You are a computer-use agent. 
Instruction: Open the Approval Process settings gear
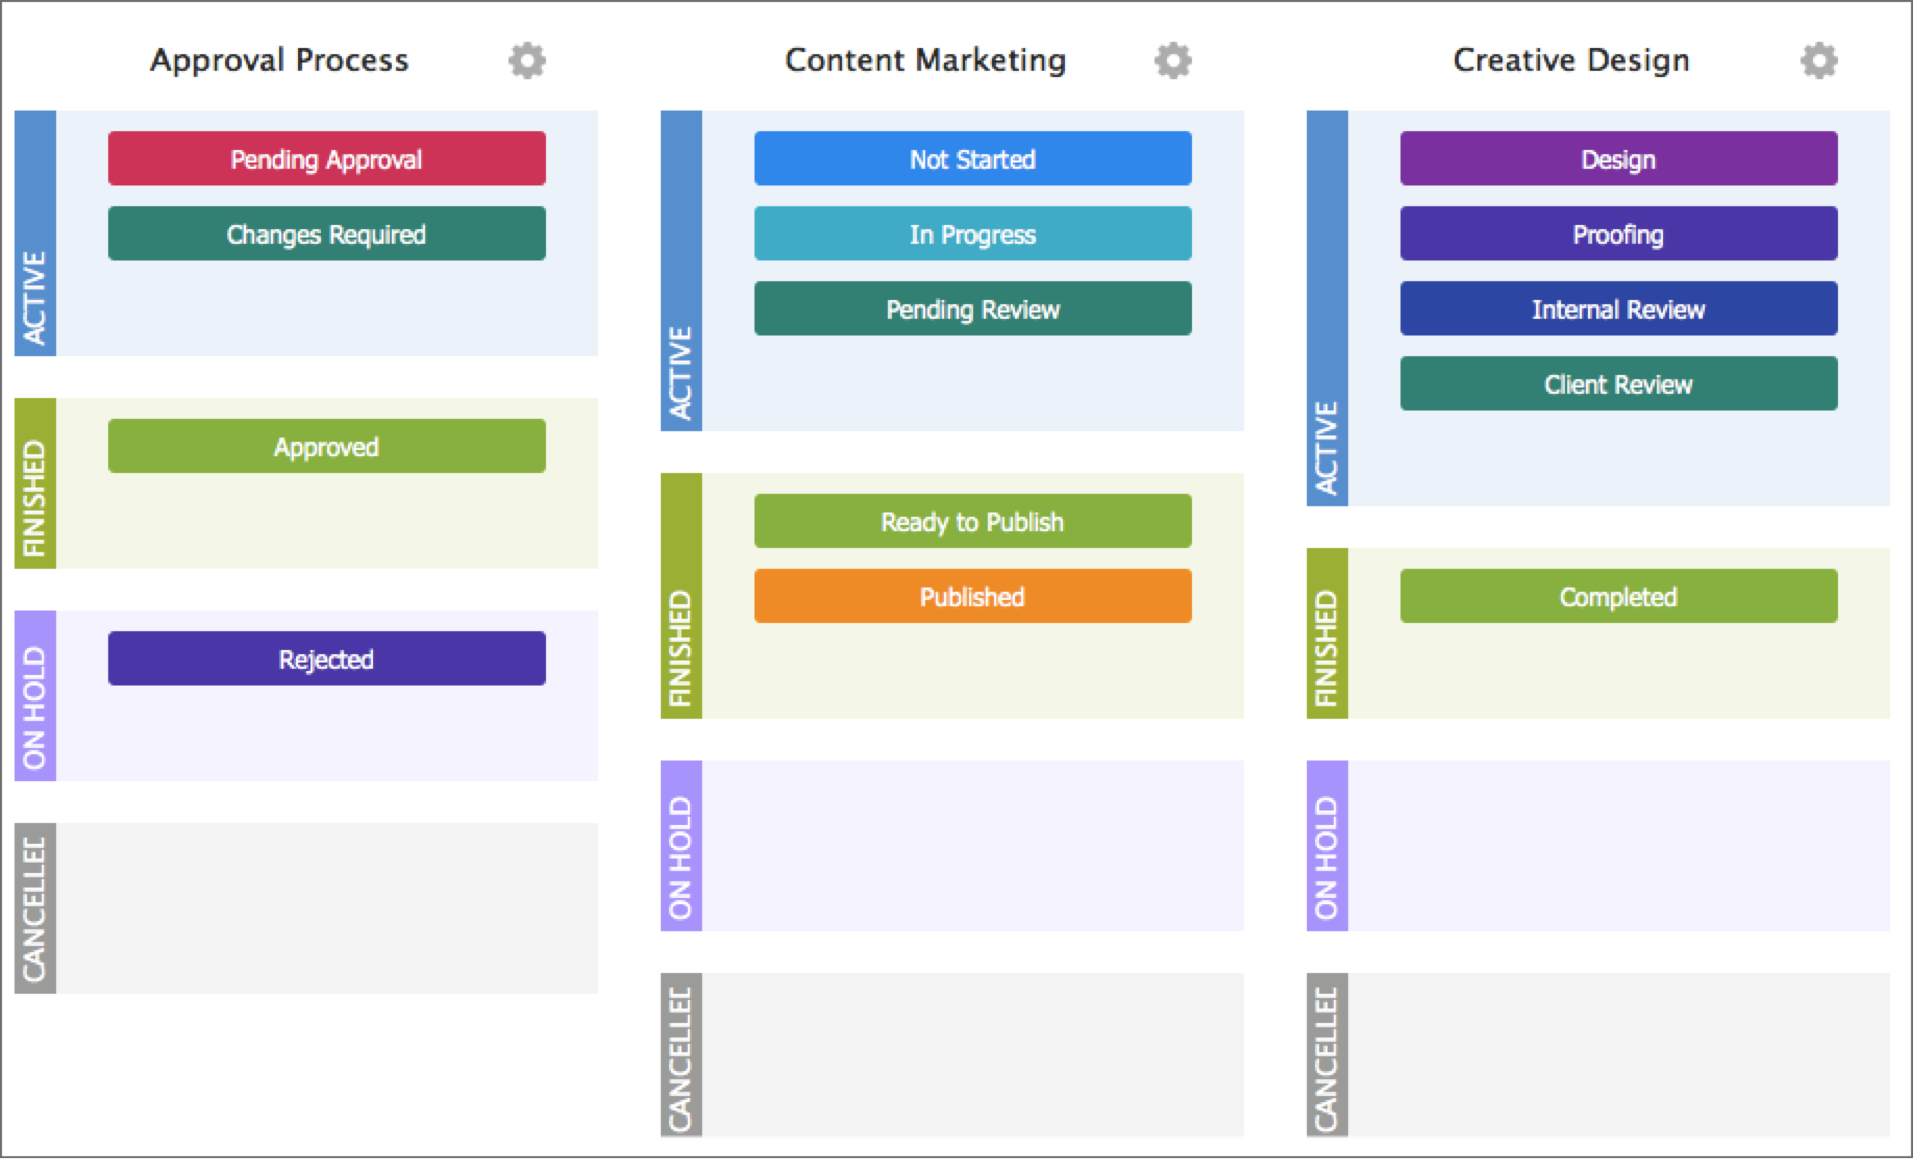(x=527, y=60)
